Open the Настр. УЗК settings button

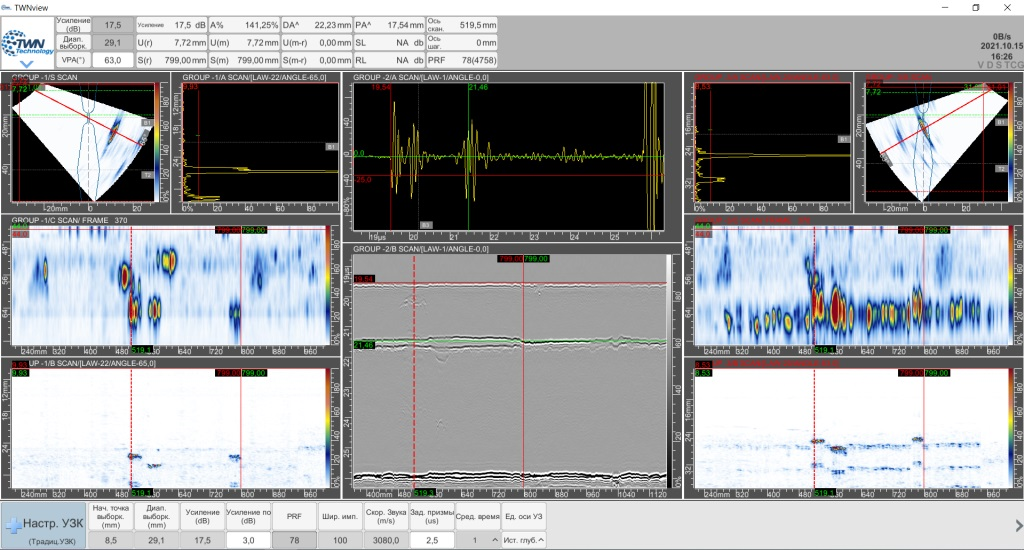(x=42, y=524)
